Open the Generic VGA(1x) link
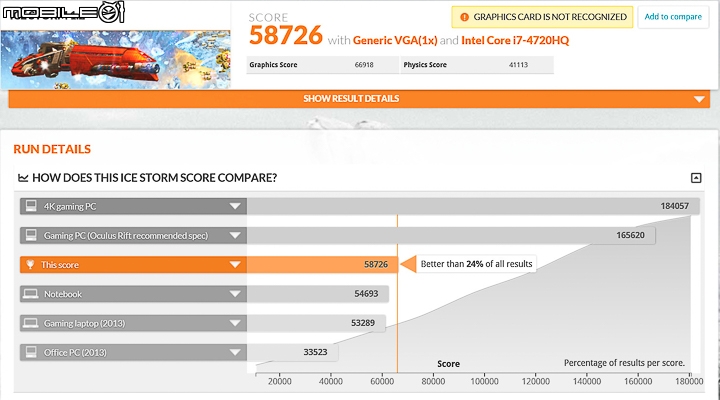720x400 pixels. tap(395, 40)
